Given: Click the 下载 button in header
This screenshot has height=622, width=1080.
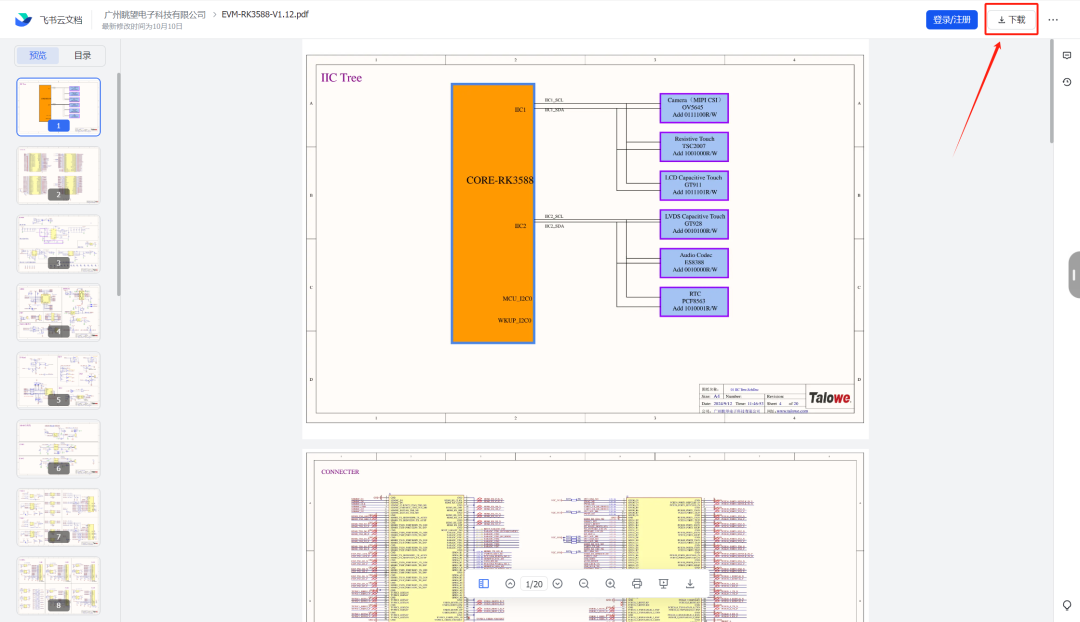Looking at the screenshot, I should tap(1011, 20).
